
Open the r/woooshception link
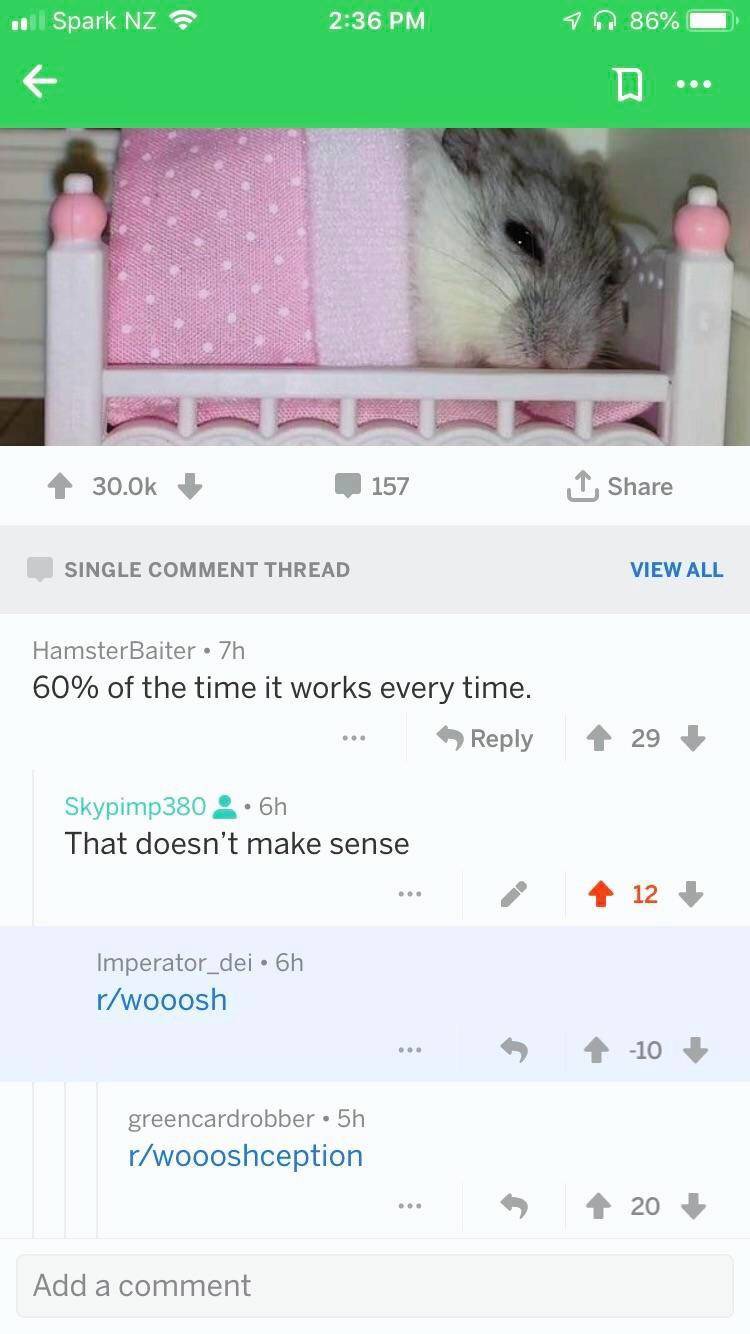tap(246, 1156)
